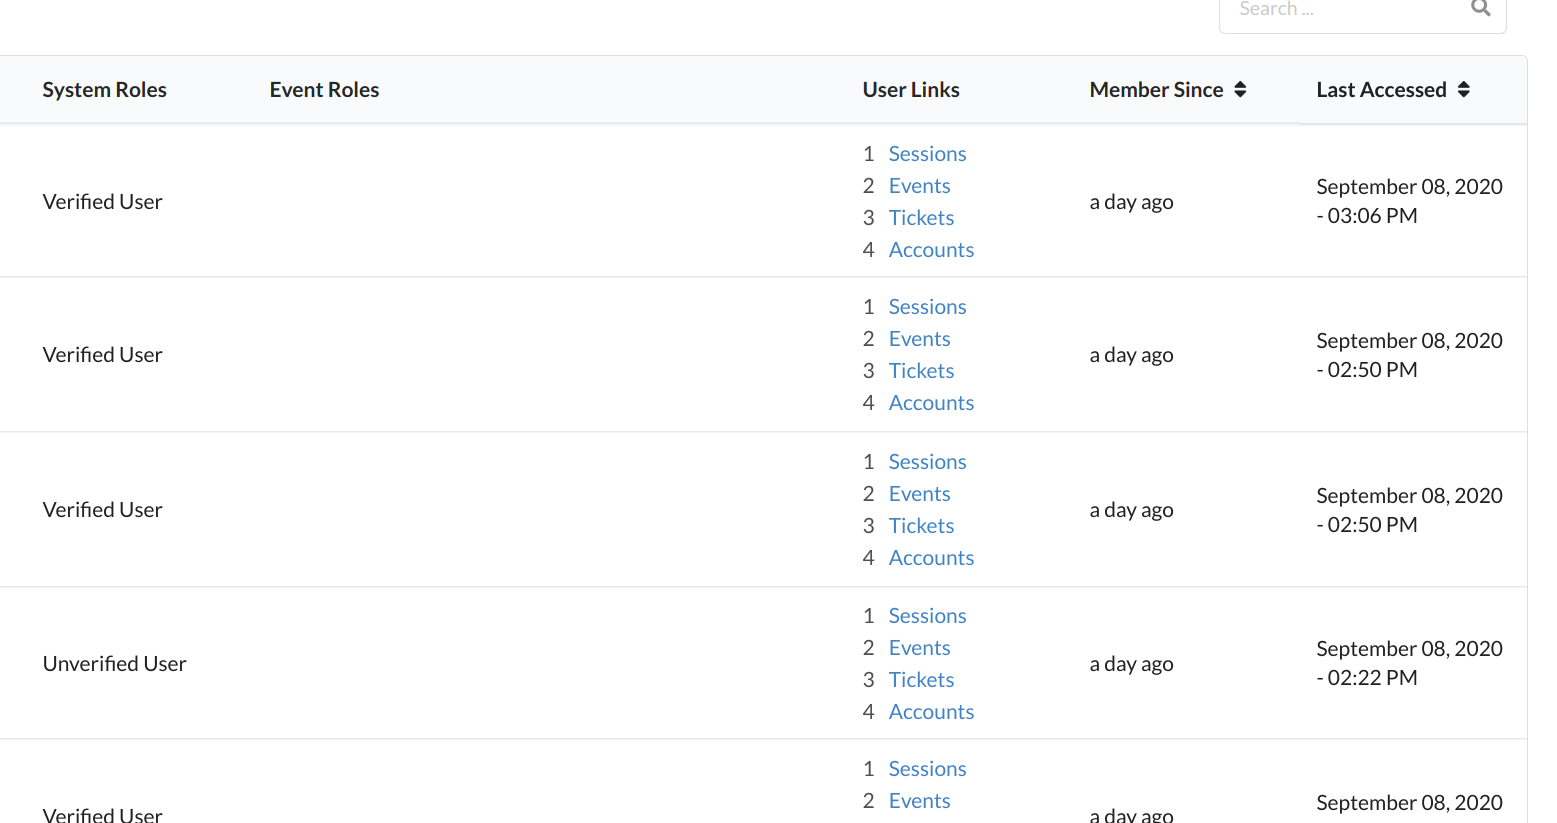Toggle the Member Since sort arrows
This screenshot has height=823, width=1557.
click(x=1240, y=90)
